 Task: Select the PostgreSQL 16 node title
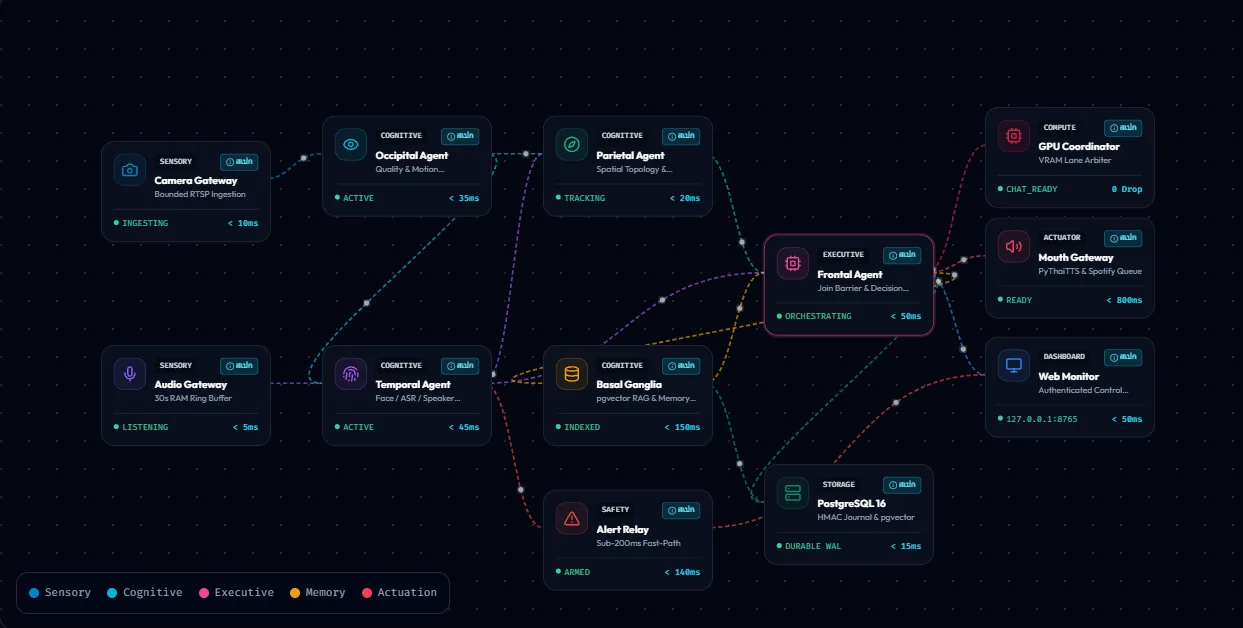click(852, 503)
